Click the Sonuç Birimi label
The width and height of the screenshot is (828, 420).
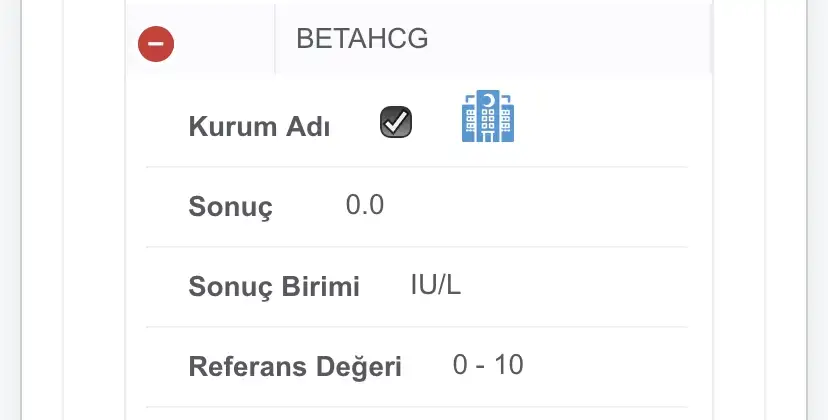point(273,287)
